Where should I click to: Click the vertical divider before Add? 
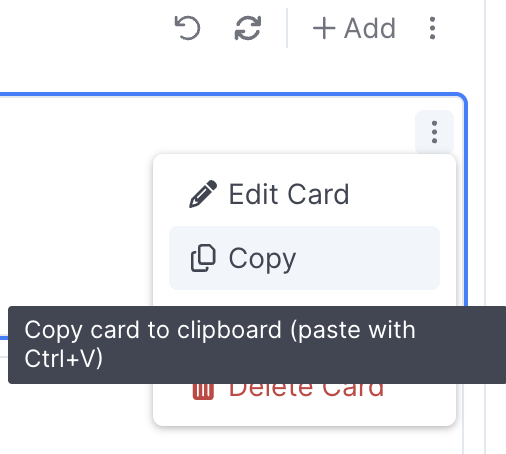tap(287, 28)
